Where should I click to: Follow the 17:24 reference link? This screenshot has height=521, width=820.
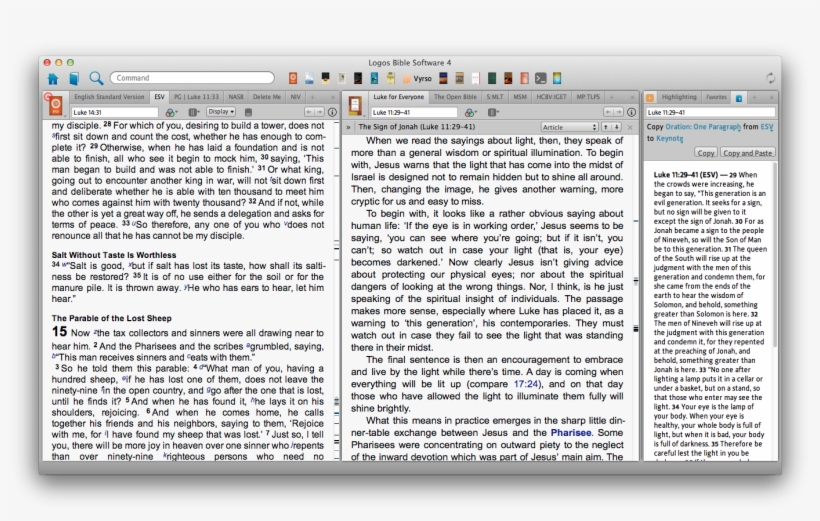click(526, 384)
